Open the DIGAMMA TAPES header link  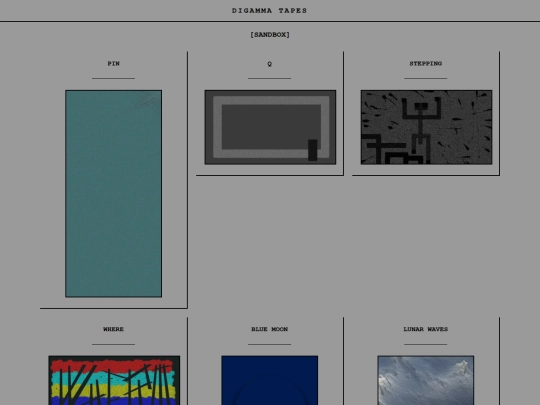(269, 11)
